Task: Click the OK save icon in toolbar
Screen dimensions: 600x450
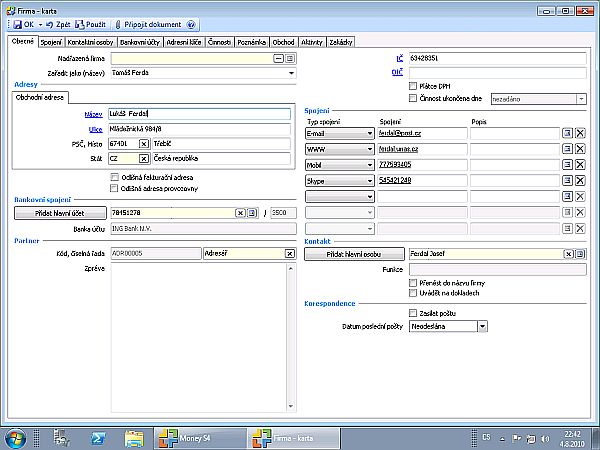Action: pos(18,24)
